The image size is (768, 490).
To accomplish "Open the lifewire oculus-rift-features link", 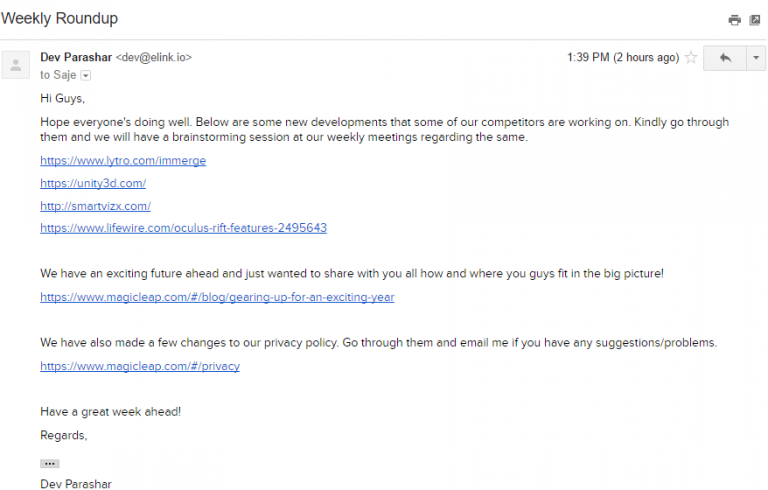I will click(183, 228).
